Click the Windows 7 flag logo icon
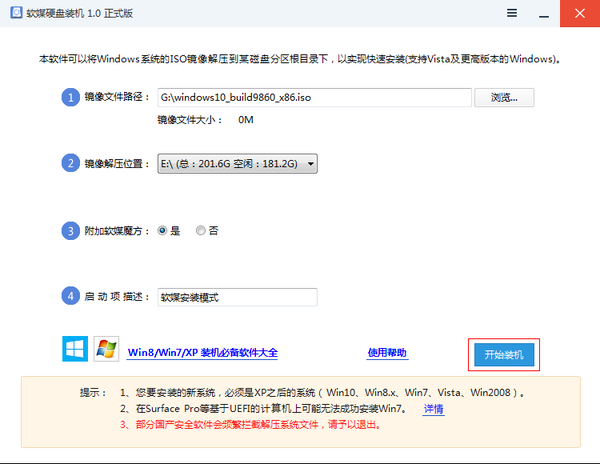Viewport: 600px width, 464px height. [106, 349]
